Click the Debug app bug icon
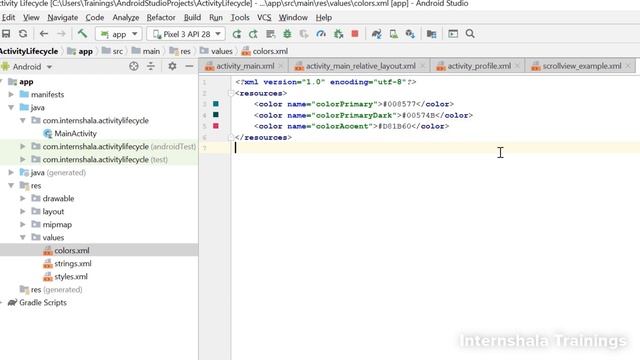The width and height of the screenshot is (640, 360). pyautogui.click(x=287, y=34)
